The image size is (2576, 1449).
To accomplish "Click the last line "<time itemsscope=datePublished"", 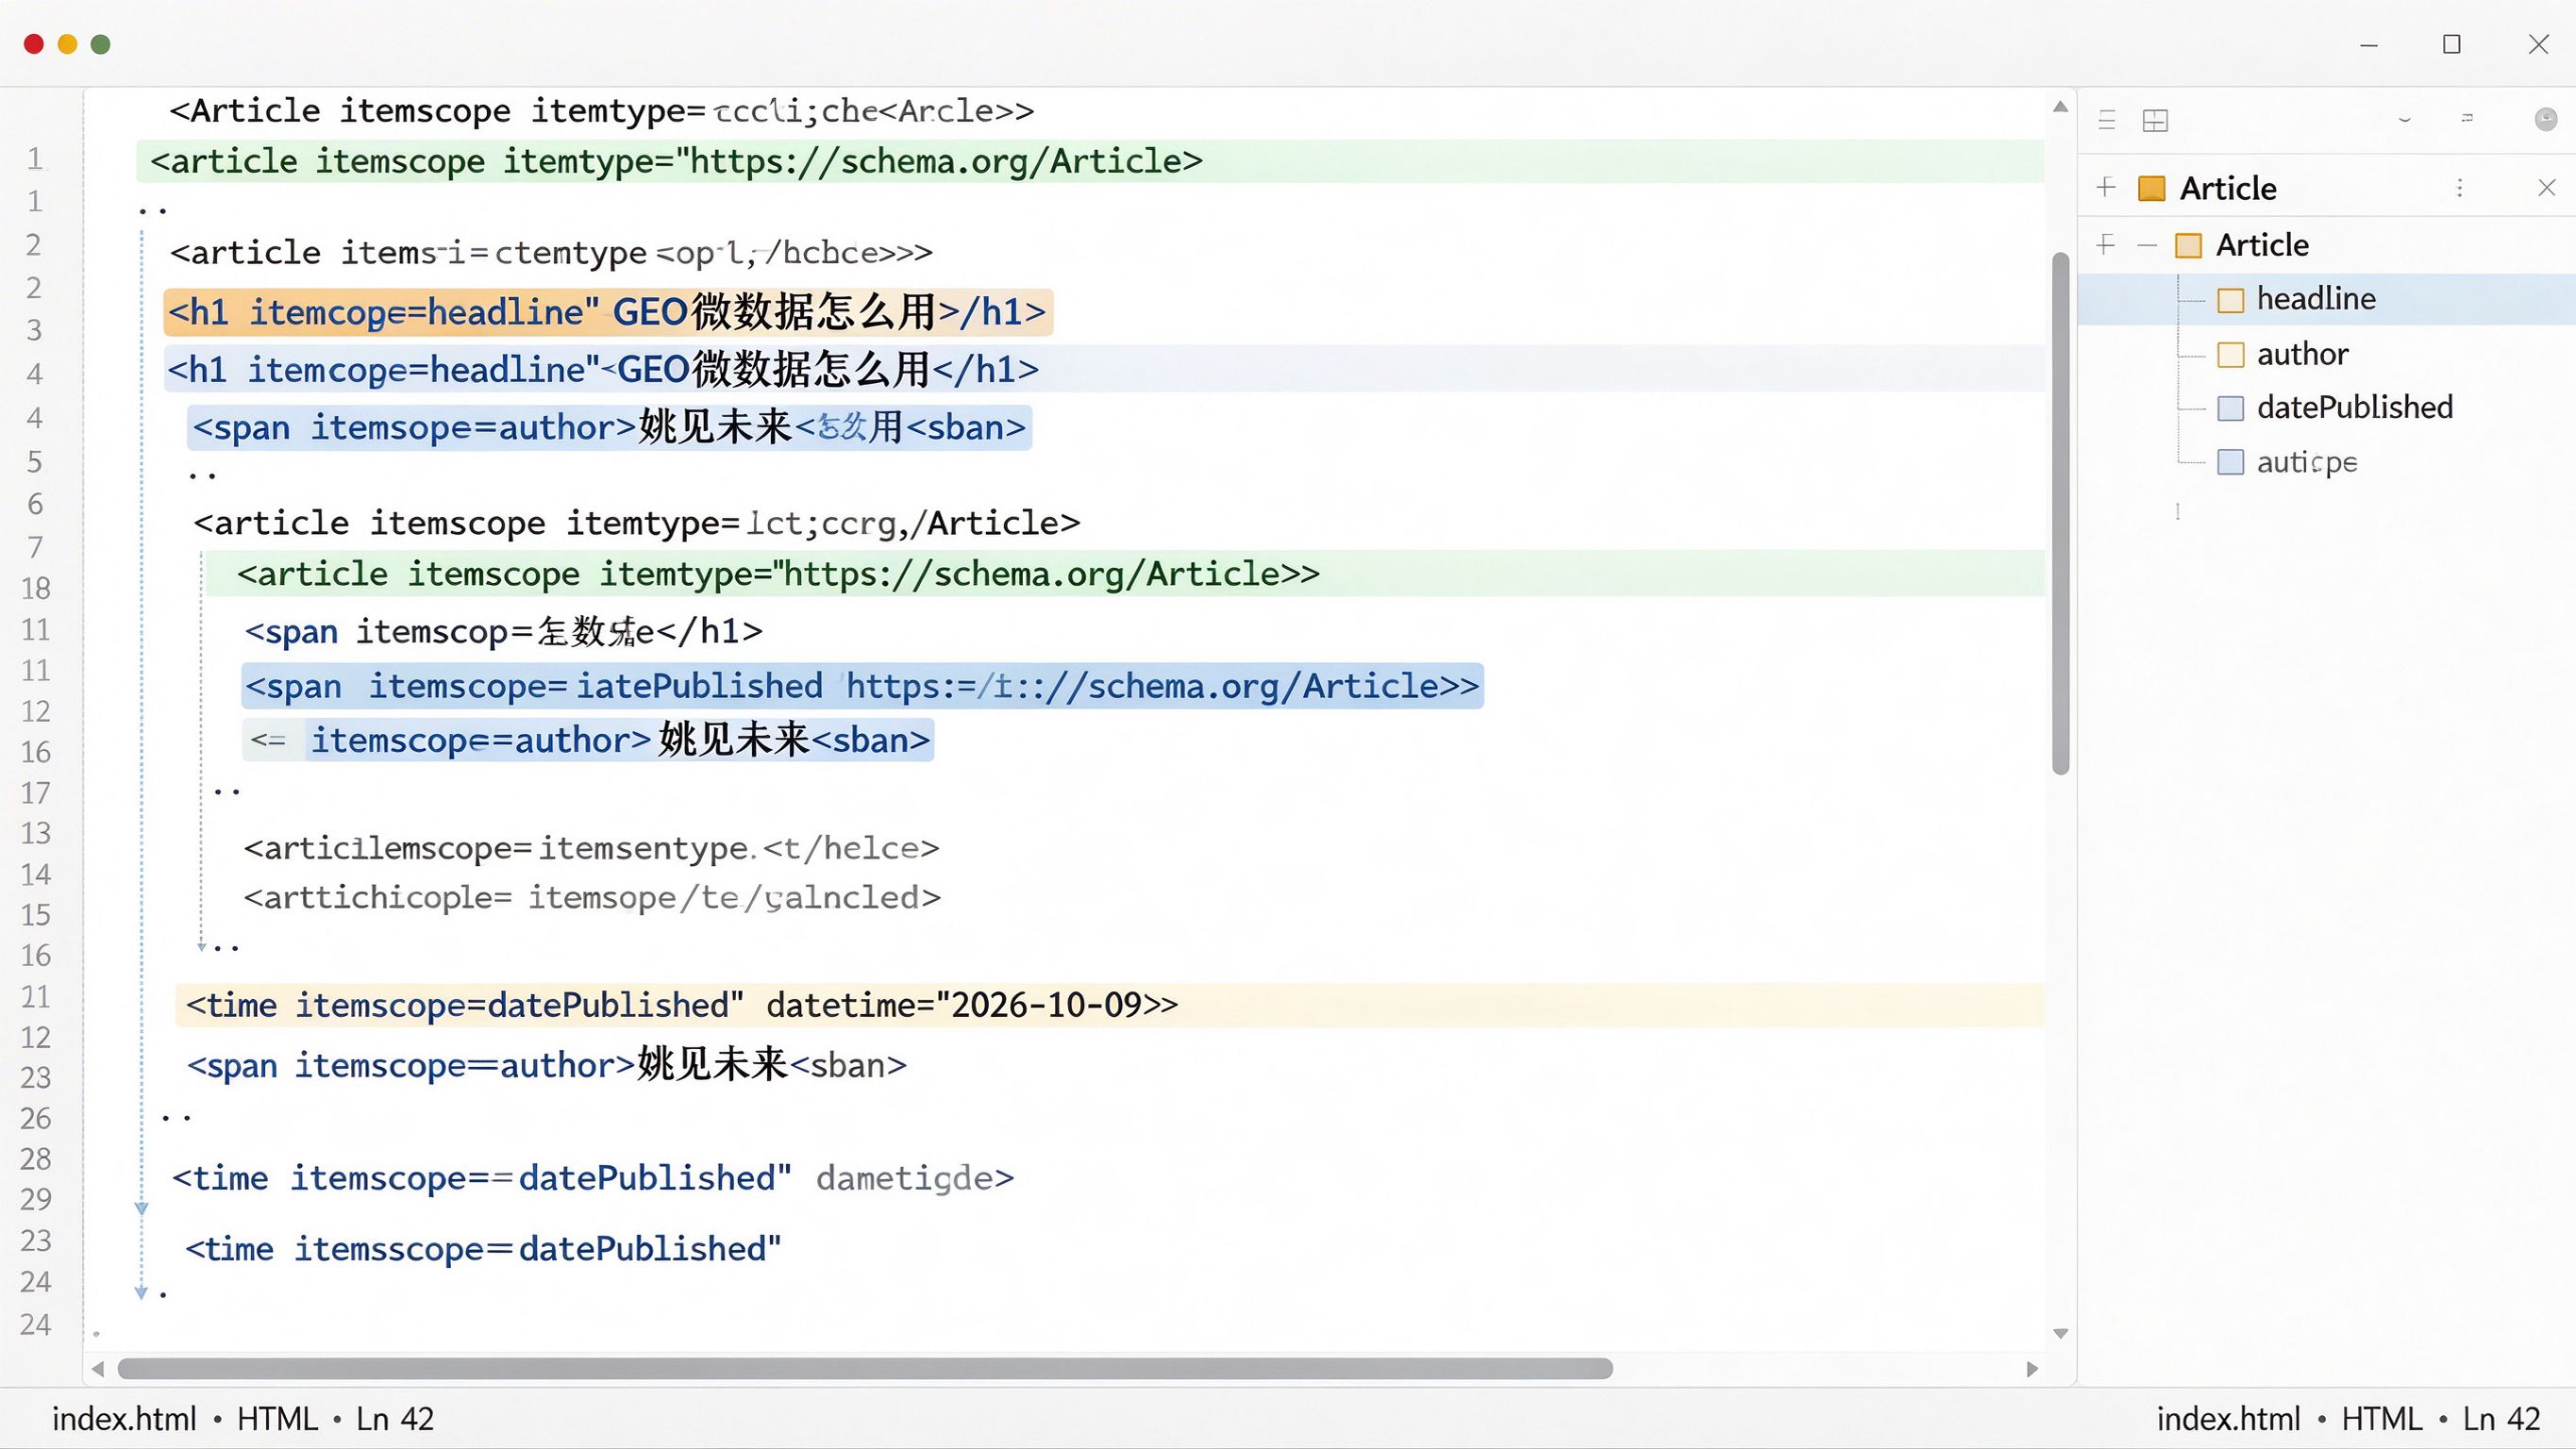I will (x=483, y=1249).
